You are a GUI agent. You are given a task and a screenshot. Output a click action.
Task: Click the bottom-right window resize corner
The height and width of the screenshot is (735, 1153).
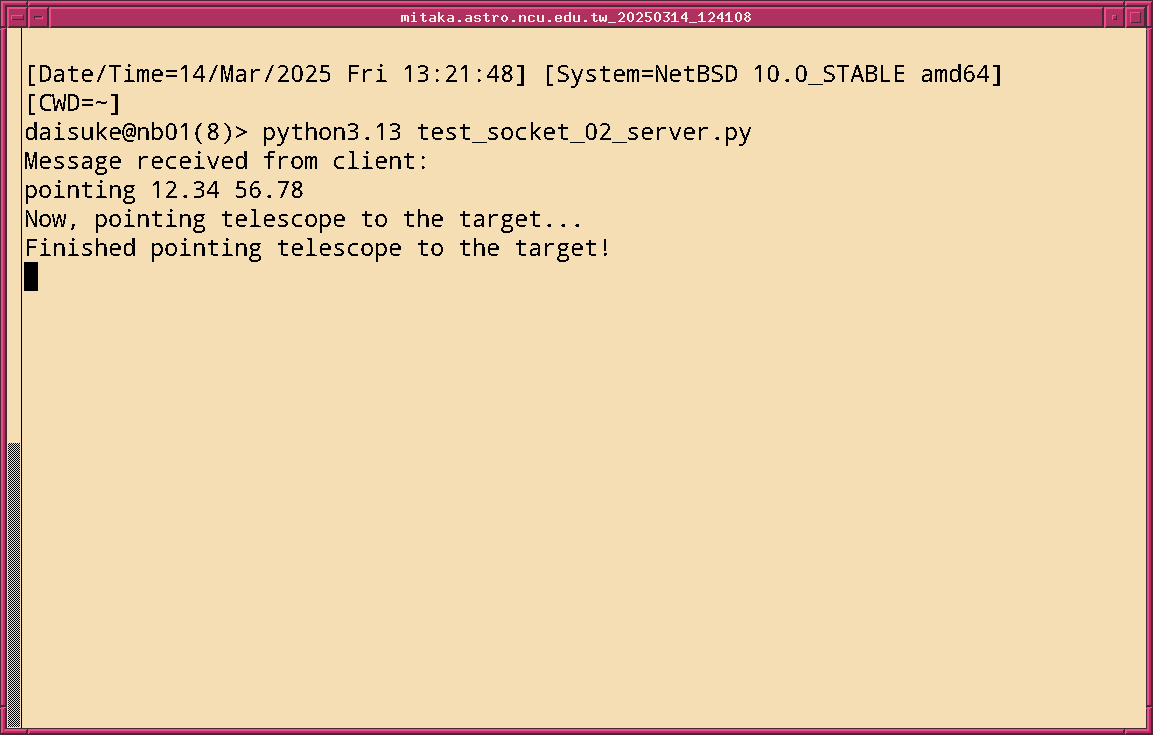coord(1148,730)
